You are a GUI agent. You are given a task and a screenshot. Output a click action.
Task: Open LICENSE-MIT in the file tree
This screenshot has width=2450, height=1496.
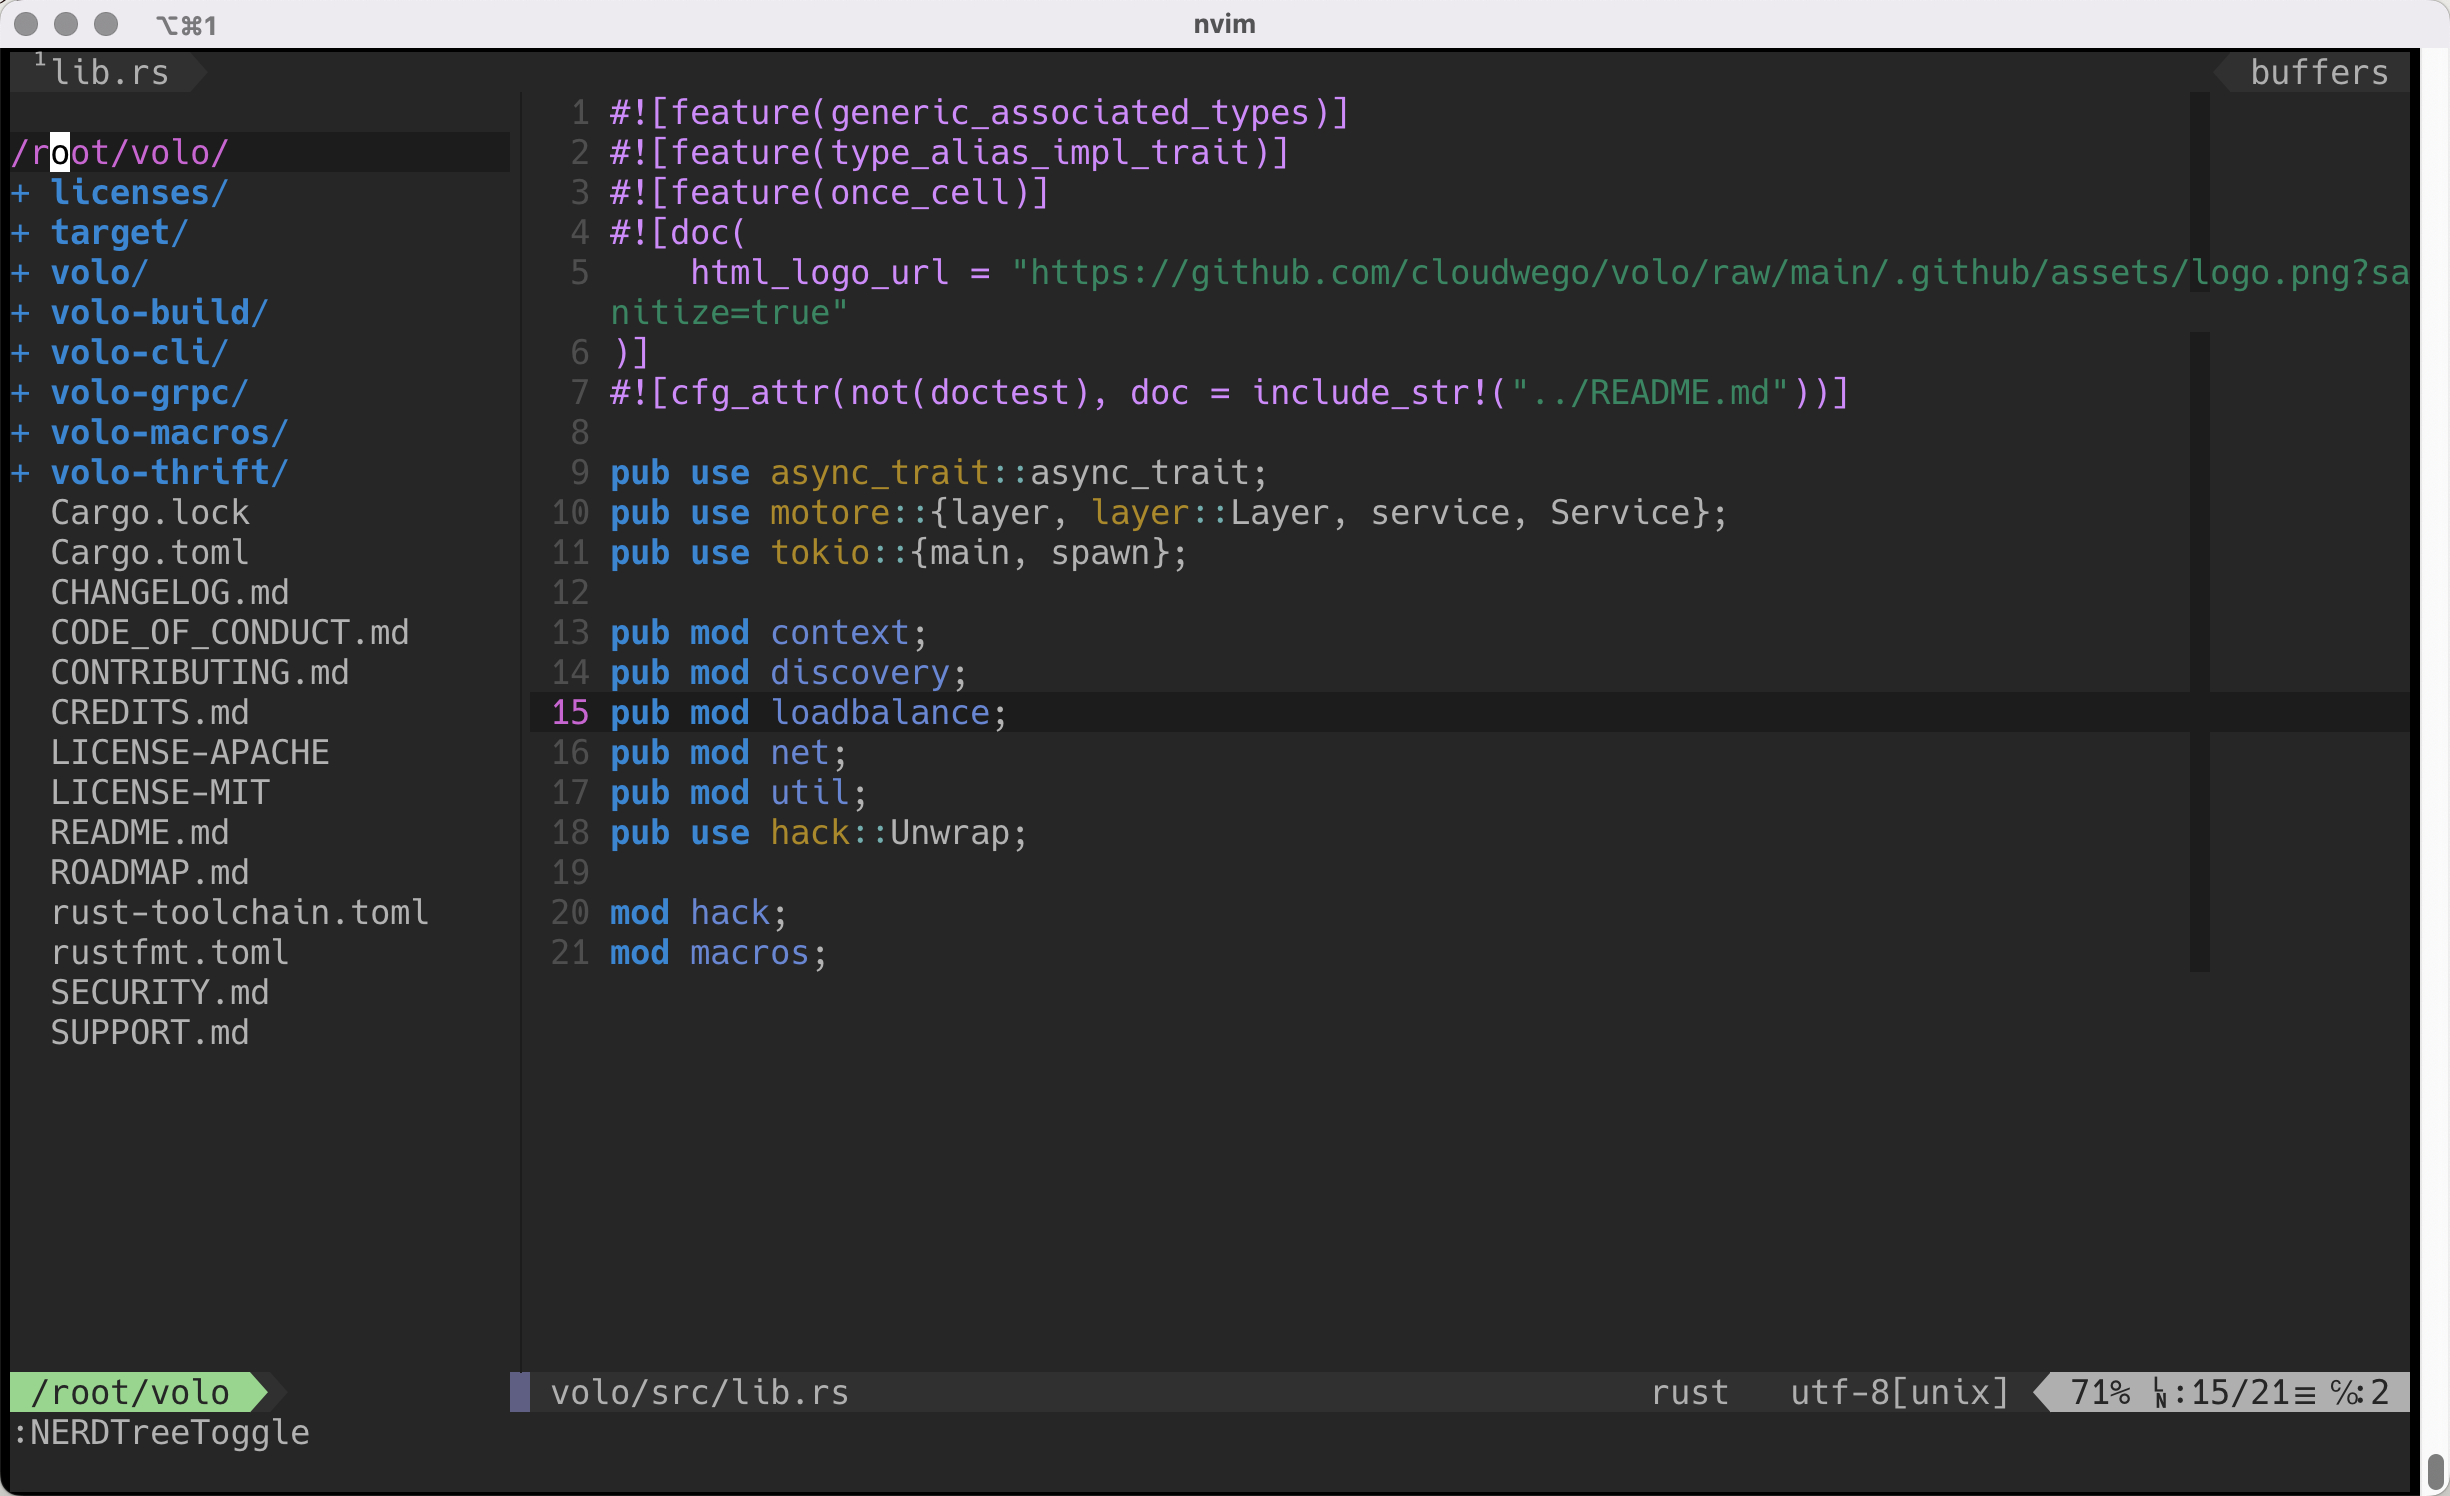coord(160,792)
